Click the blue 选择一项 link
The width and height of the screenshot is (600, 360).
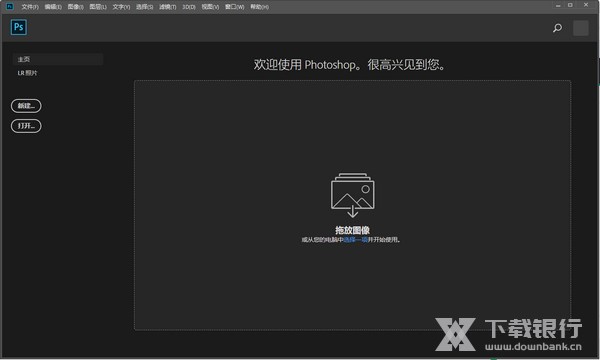click(355, 239)
